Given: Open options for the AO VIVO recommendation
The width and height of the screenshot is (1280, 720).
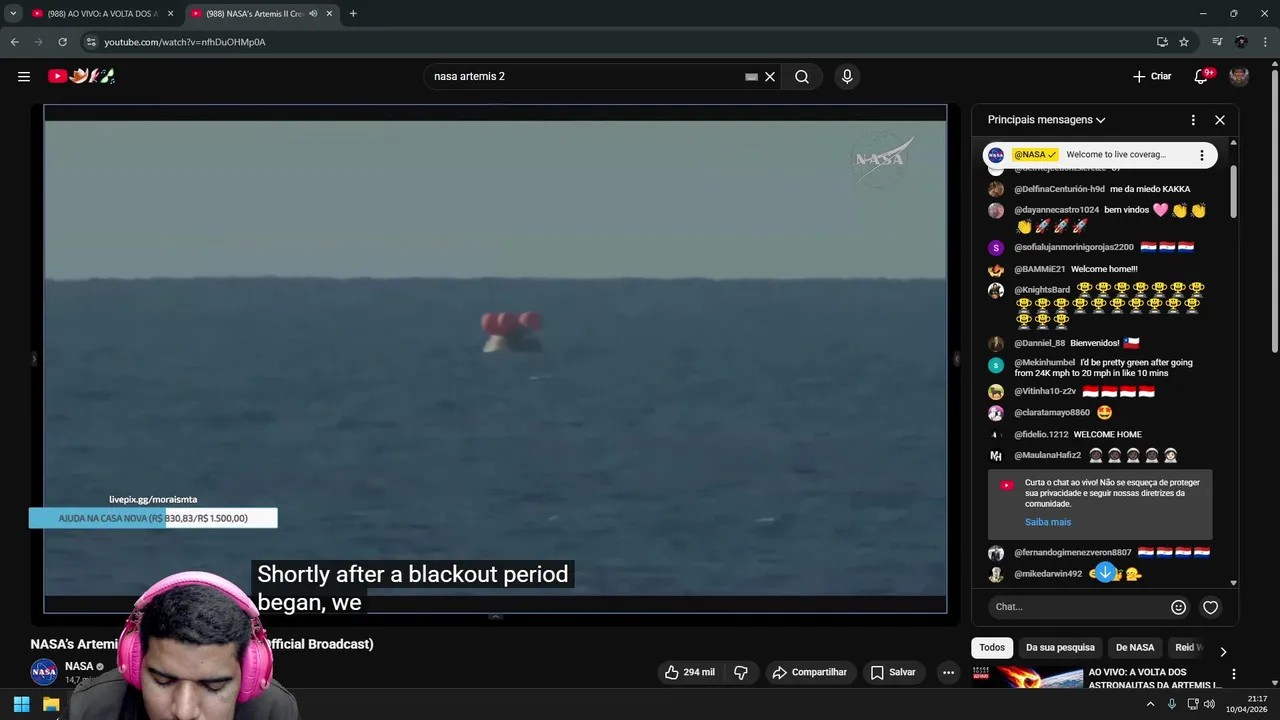Looking at the screenshot, I should (x=1234, y=674).
